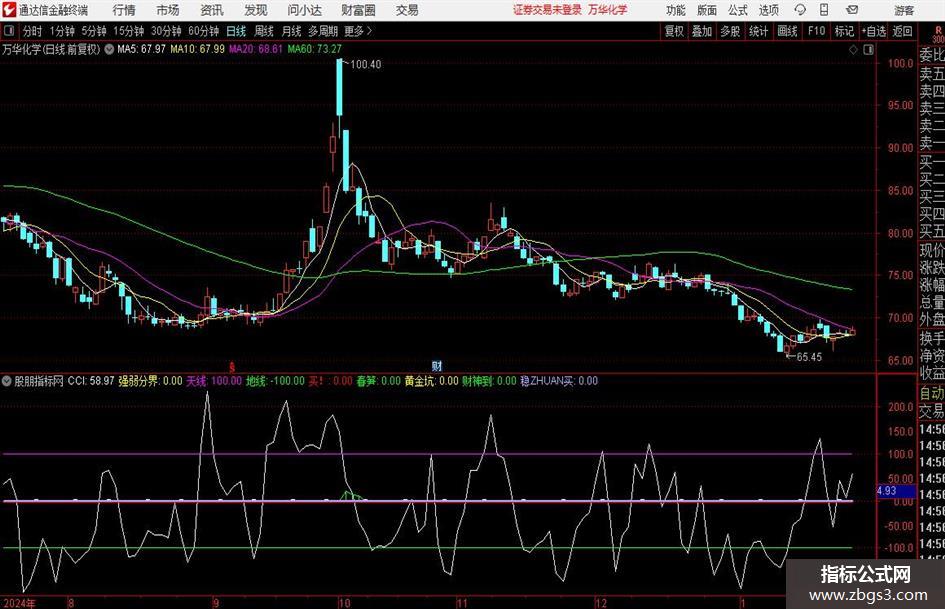The image size is (945, 609).
Task: Click the blue 财 marker on the chart
Action: click(437, 365)
